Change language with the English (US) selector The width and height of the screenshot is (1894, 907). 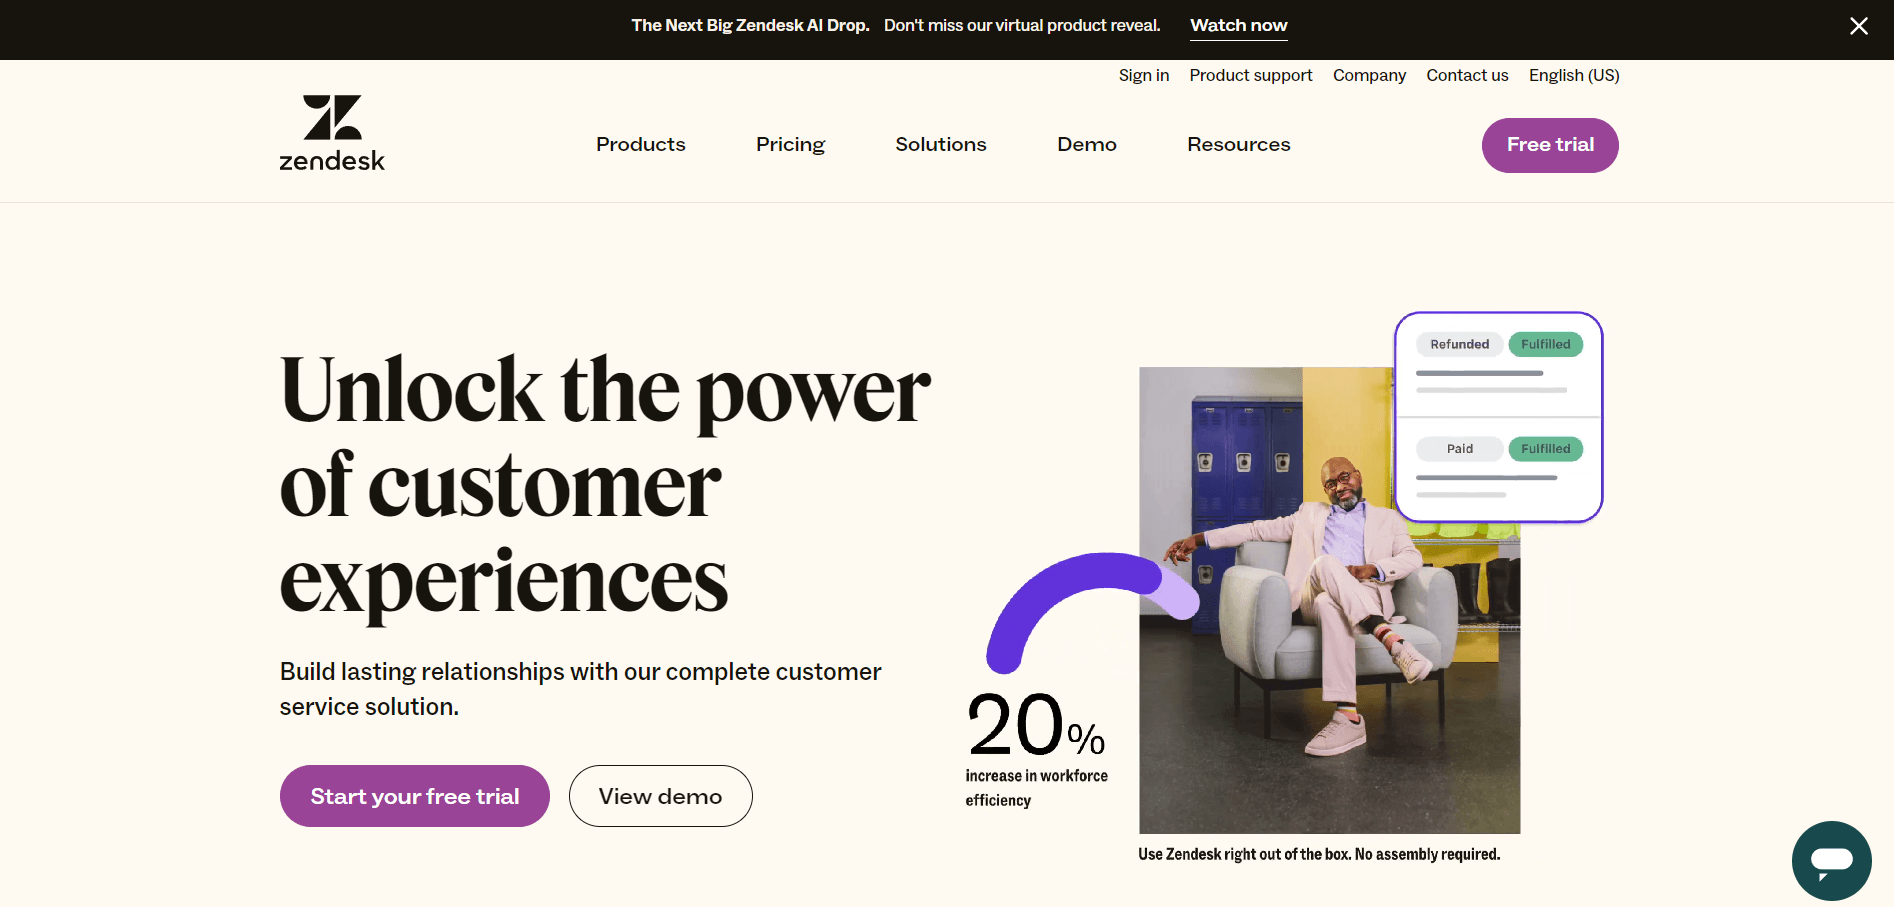(x=1573, y=75)
